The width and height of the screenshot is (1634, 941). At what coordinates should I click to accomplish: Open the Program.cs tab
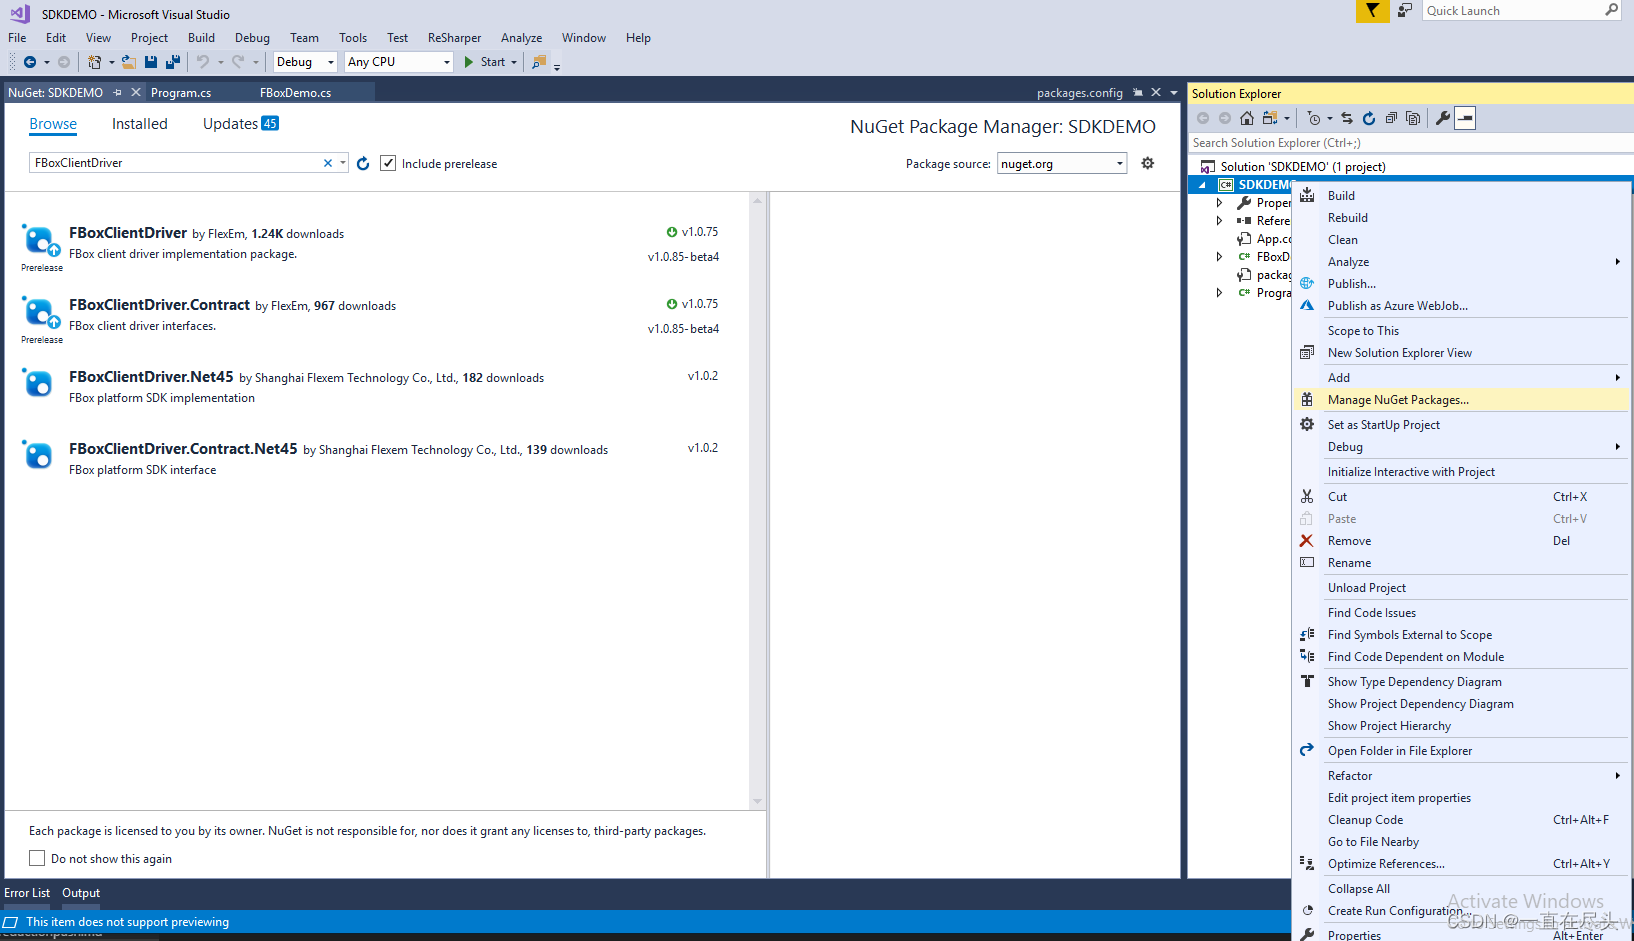pos(181,92)
